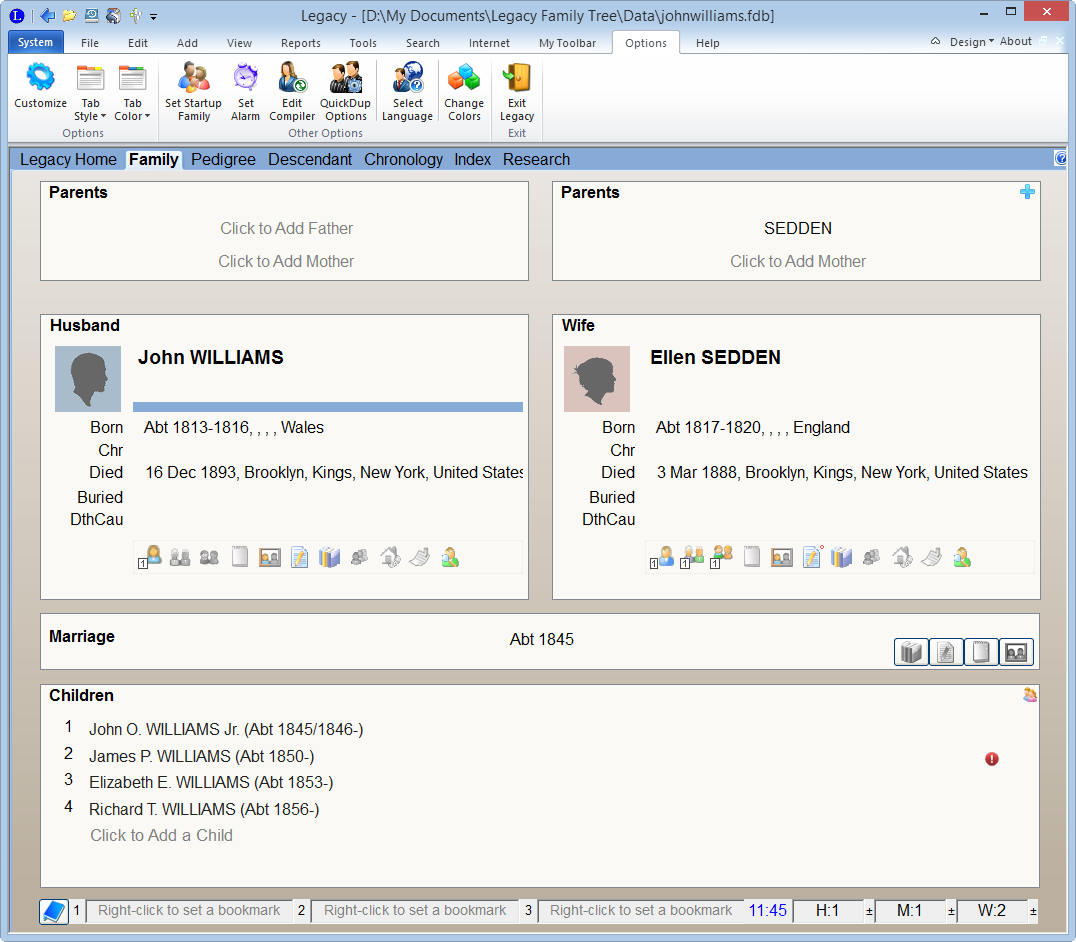Click the plus/minus next to H:1
Viewport: 1076px width, 942px height.
point(869,911)
